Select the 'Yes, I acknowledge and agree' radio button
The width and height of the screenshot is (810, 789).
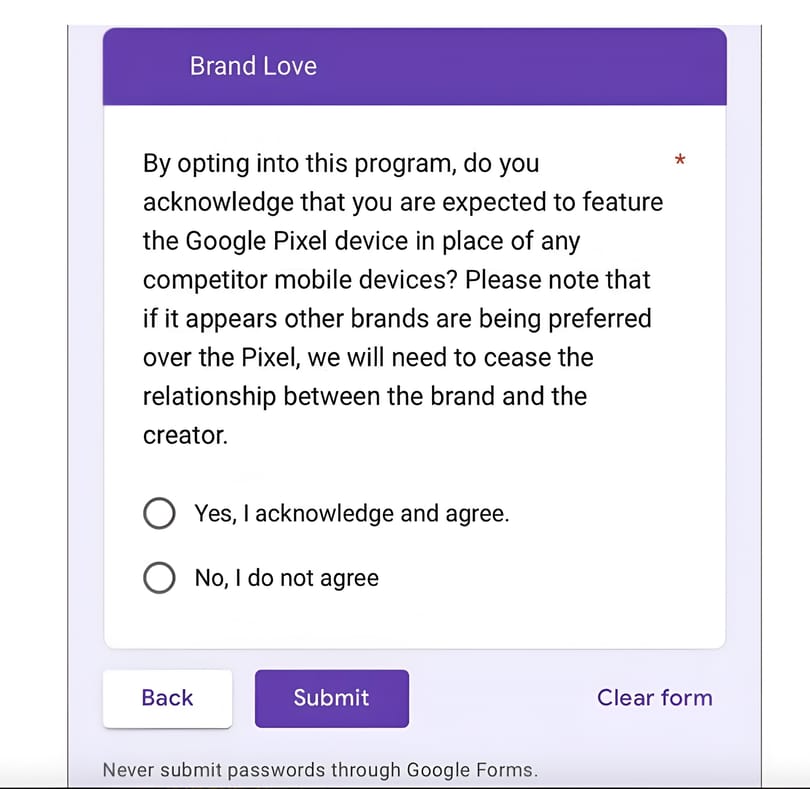(x=159, y=513)
